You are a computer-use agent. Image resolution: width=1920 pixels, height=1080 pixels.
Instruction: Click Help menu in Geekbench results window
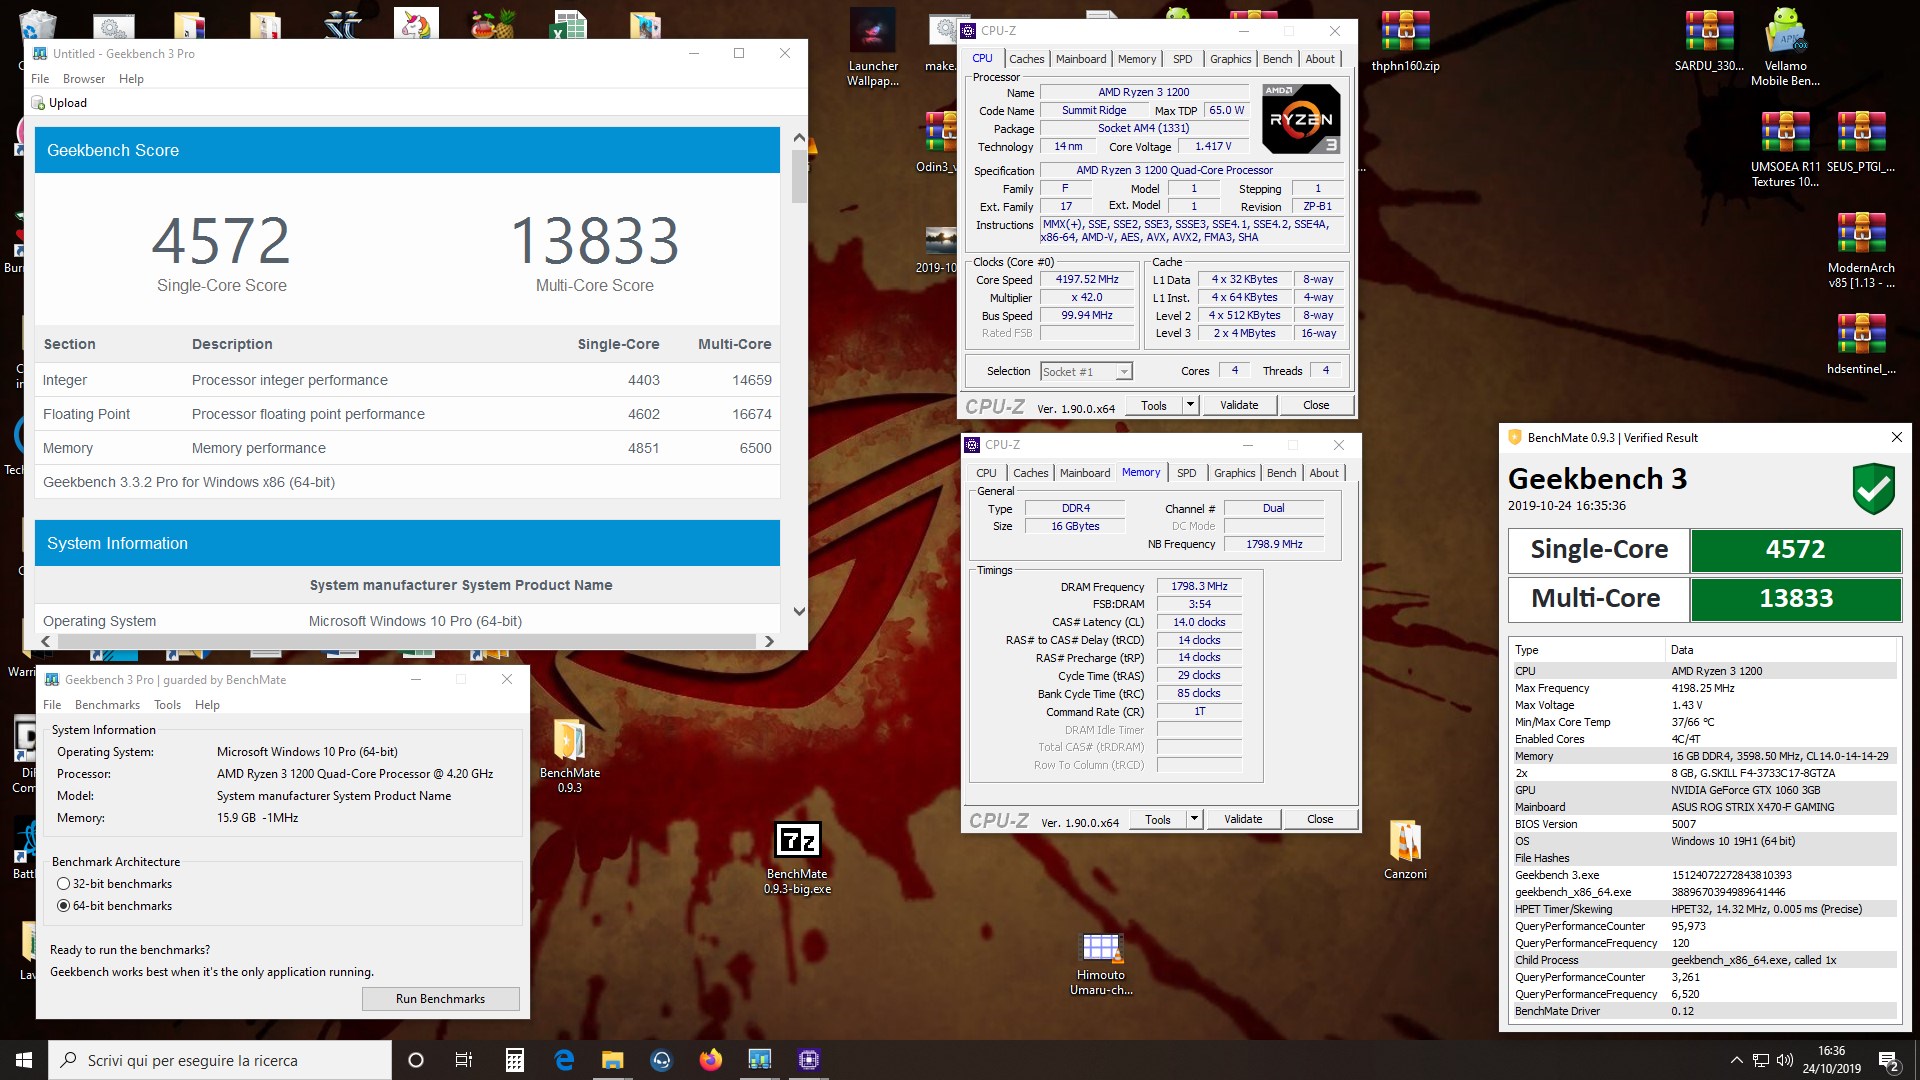pos(131,79)
